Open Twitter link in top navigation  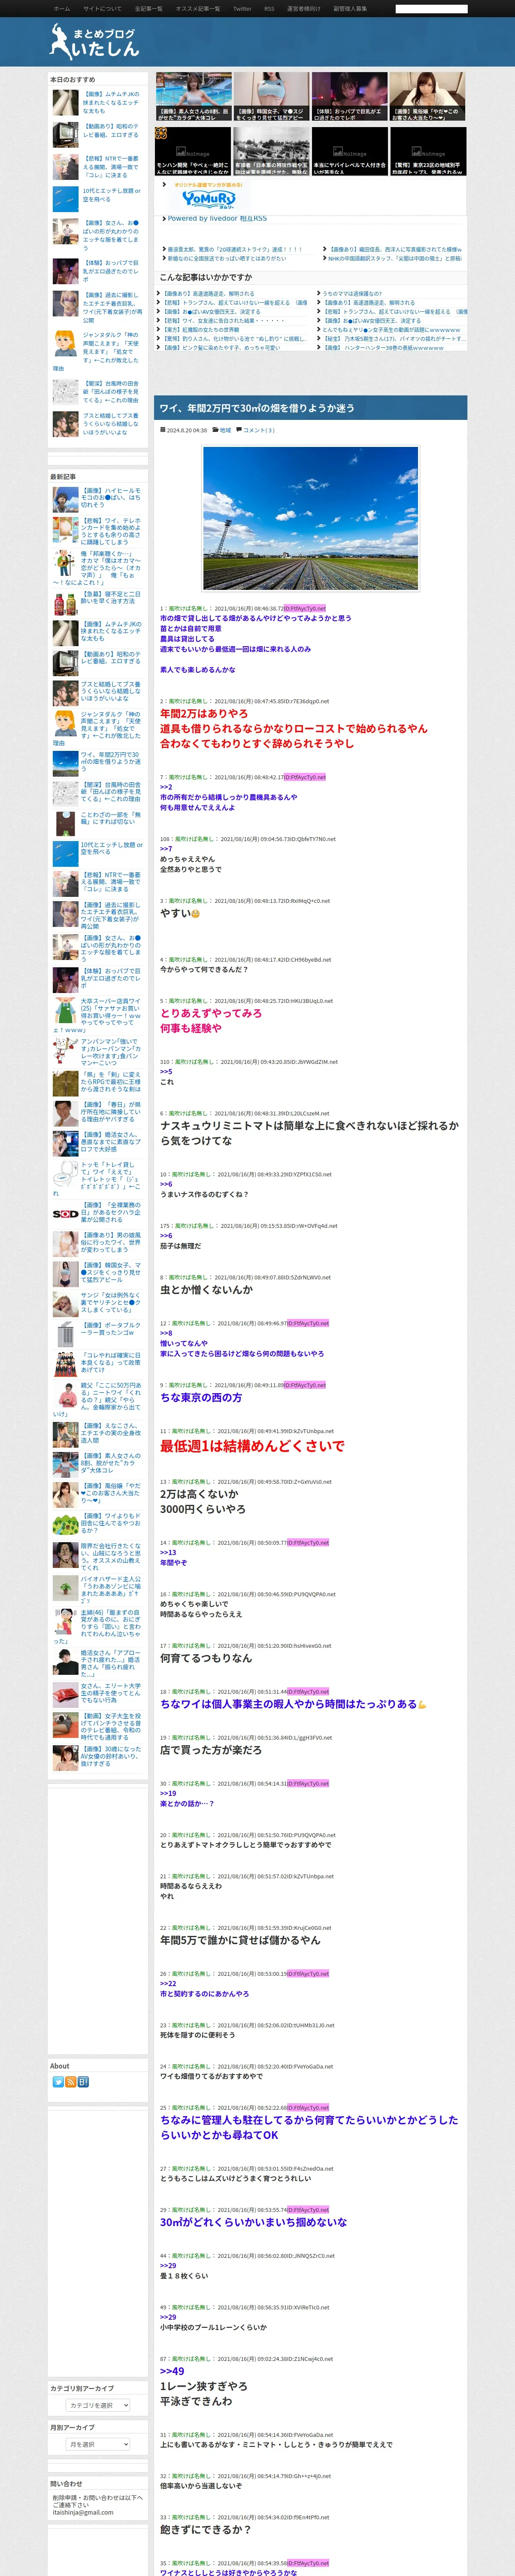(242, 8)
